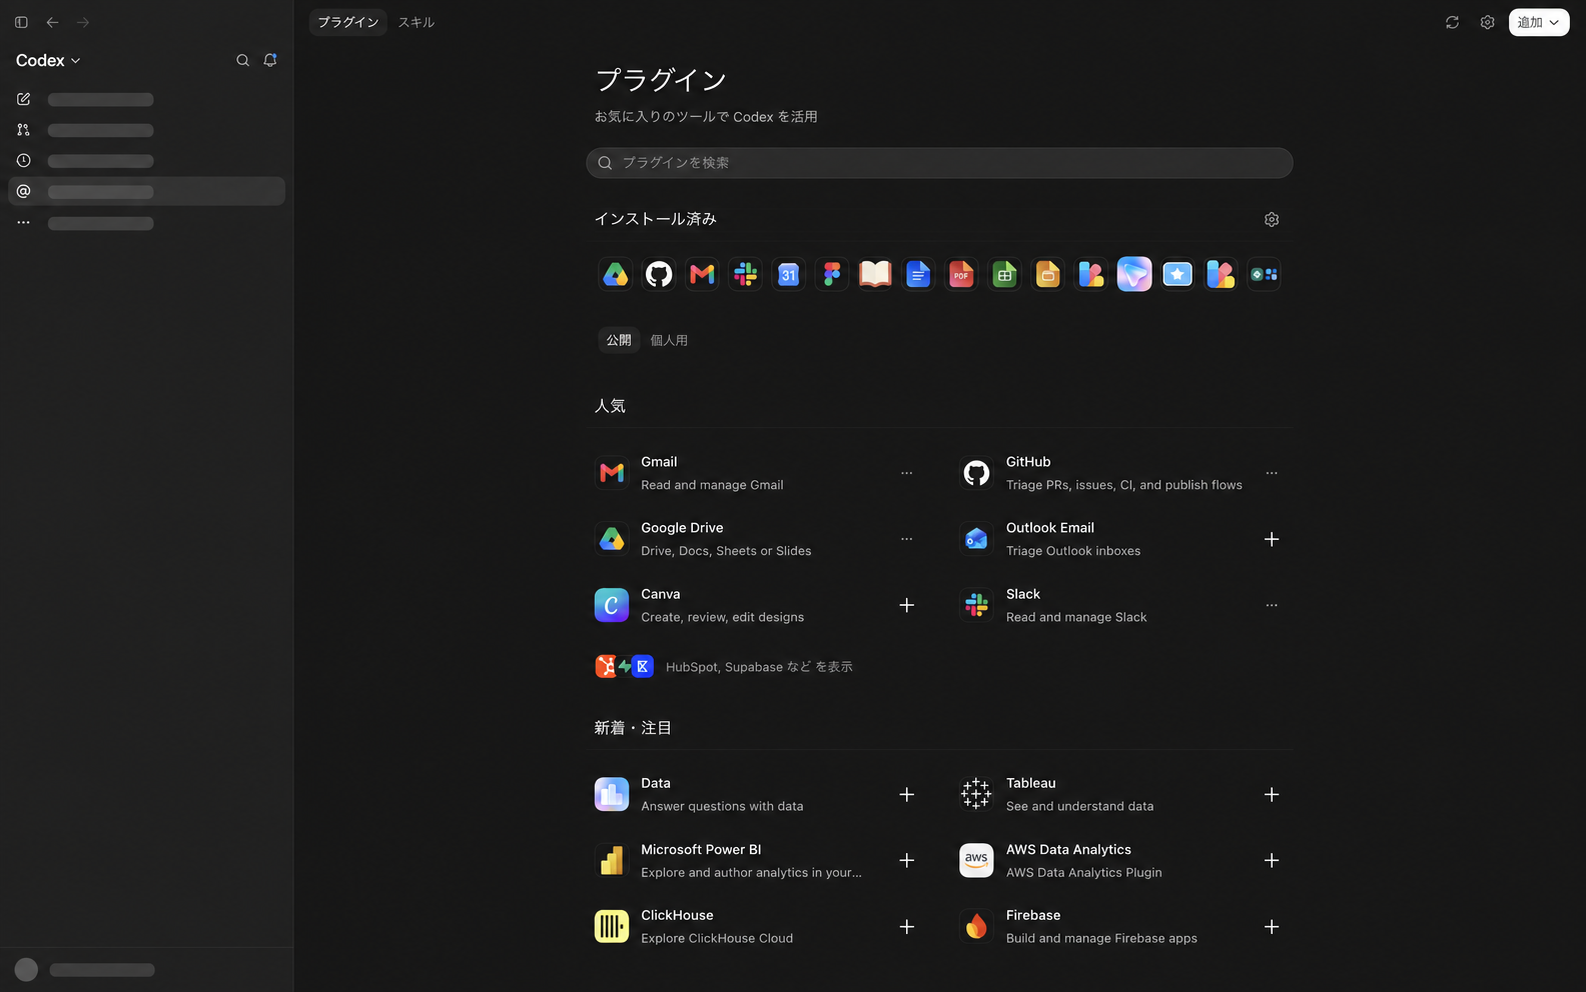The width and height of the screenshot is (1586, 992).
Task: Add the Tableau plugin
Action: (x=1271, y=794)
